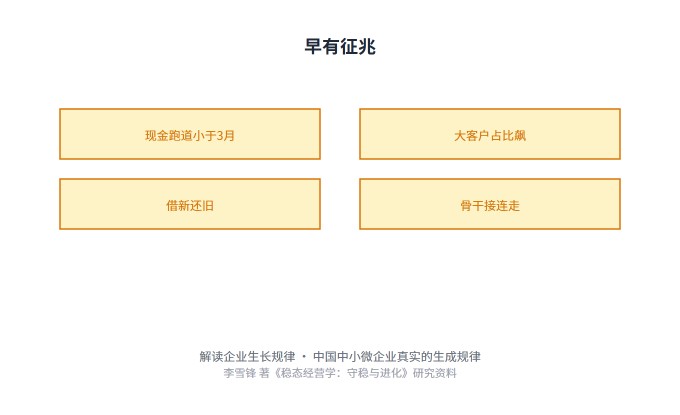The width and height of the screenshot is (680, 415).
Task: Select the 现金跑道小于3月 warning box
Action: [190, 134]
